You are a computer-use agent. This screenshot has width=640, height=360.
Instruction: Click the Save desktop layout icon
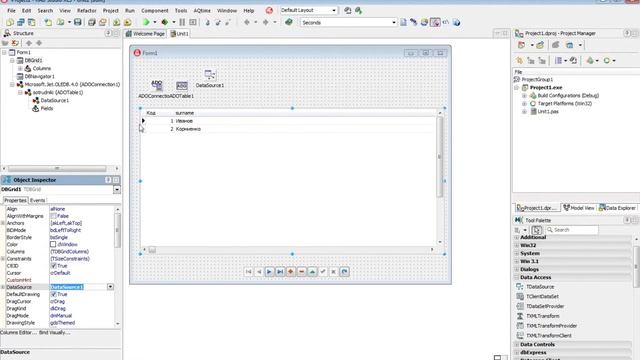click(348, 10)
